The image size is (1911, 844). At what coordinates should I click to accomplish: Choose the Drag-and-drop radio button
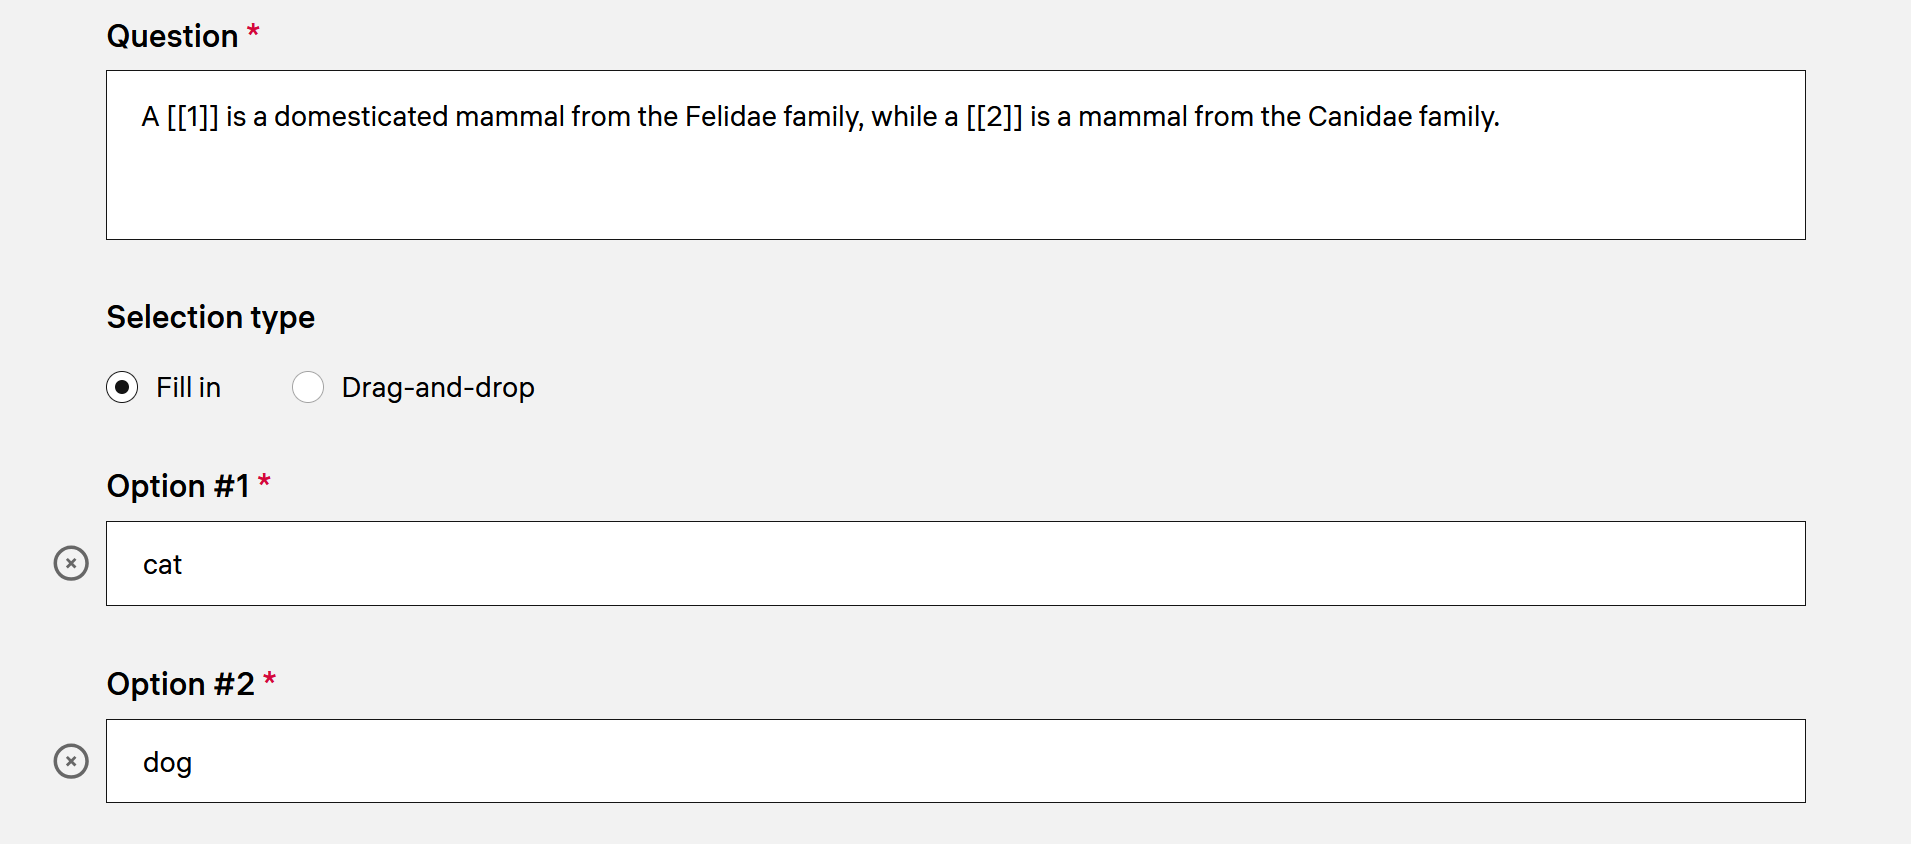pos(308,387)
